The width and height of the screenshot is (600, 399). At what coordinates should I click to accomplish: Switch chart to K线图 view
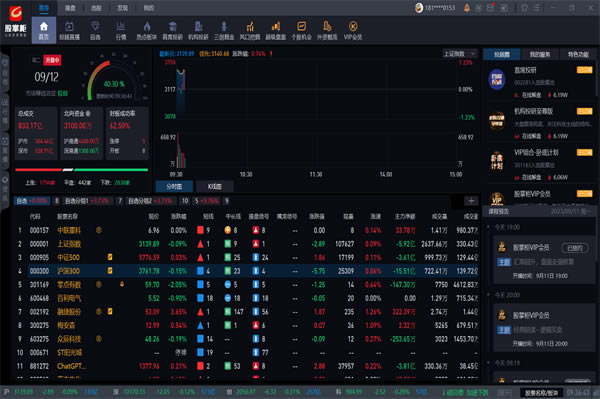pyautogui.click(x=214, y=186)
